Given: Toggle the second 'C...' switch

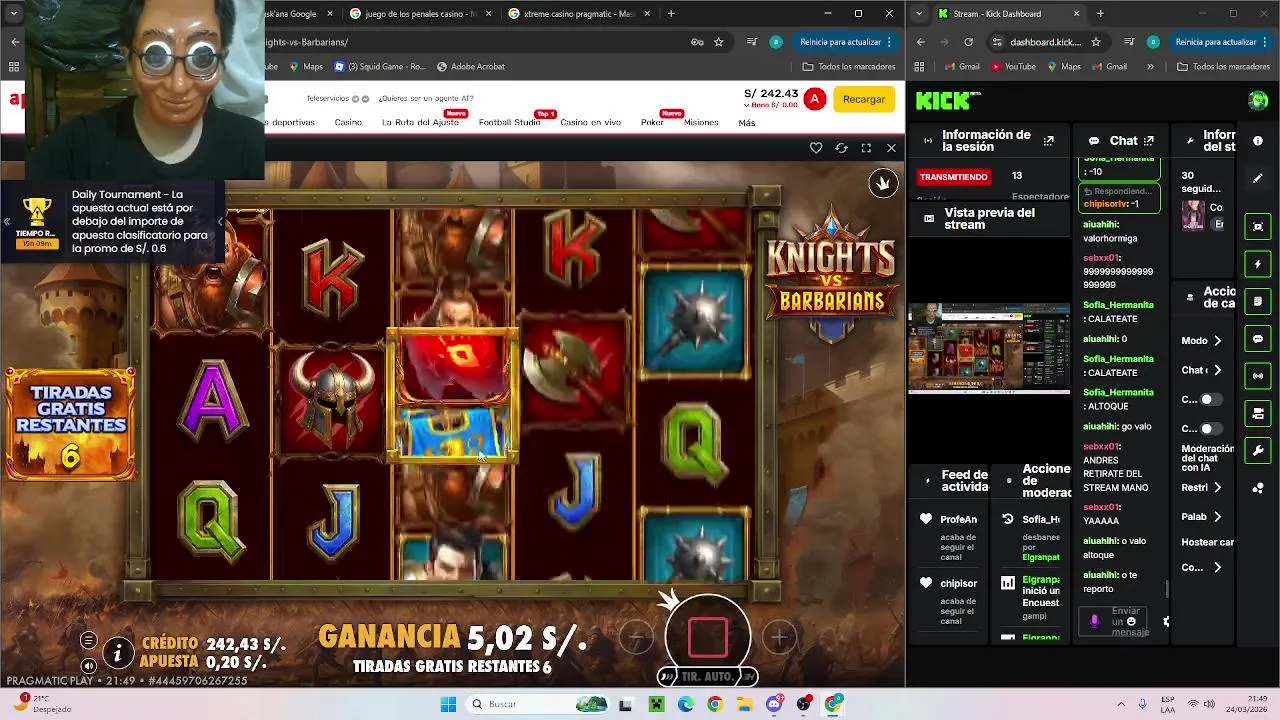Looking at the screenshot, I should (1211, 428).
